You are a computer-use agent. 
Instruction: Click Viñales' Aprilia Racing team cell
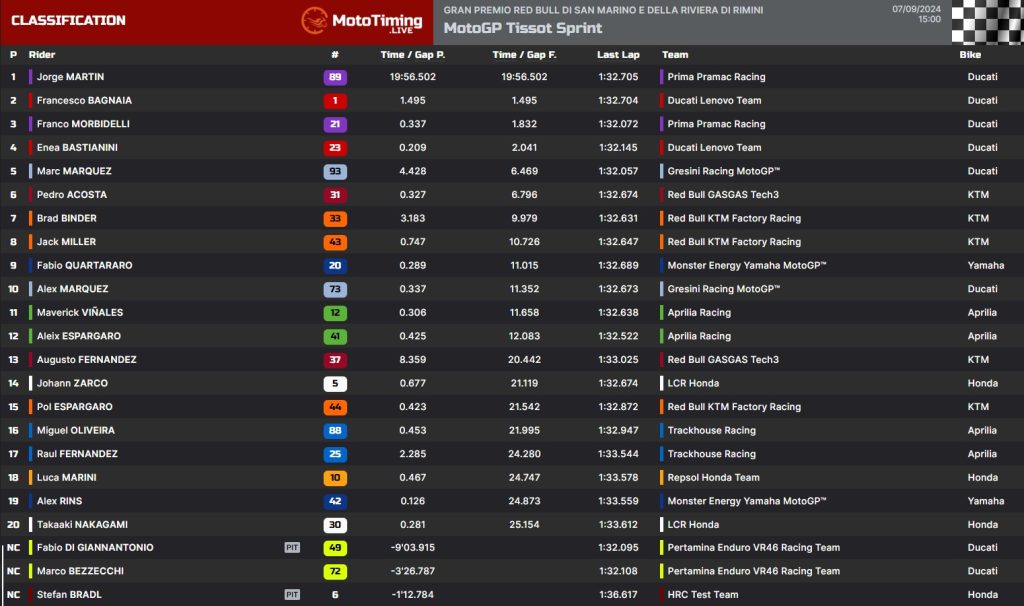pos(699,313)
